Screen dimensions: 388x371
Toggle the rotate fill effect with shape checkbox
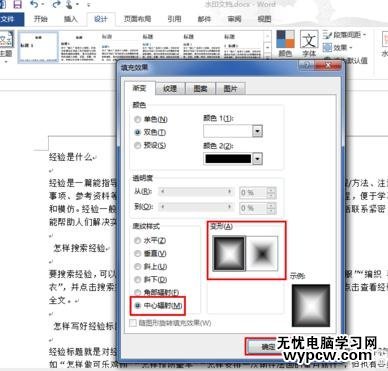(133, 323)
